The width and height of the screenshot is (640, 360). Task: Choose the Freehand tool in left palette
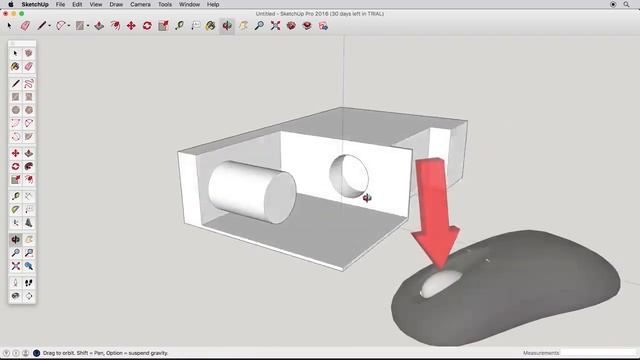[29, 84]
